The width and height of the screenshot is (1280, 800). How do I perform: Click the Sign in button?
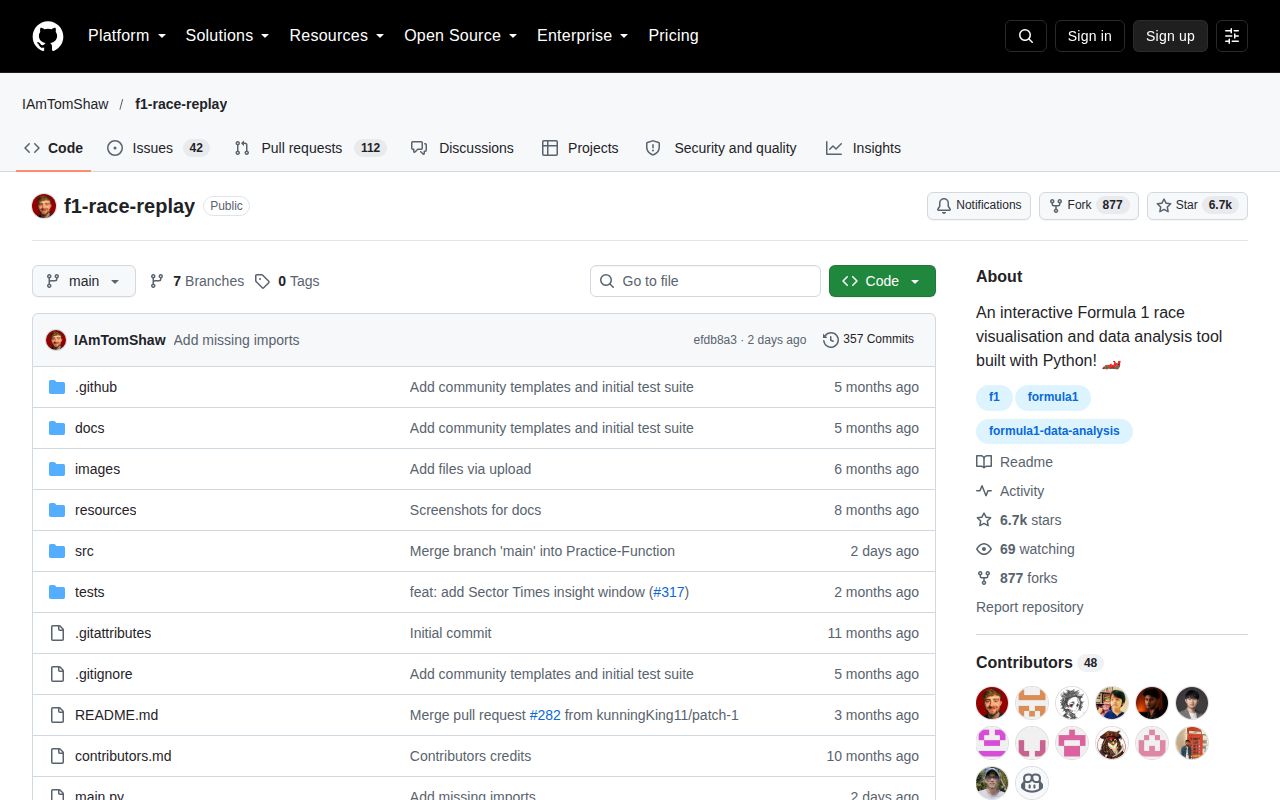pos(1089,36)
